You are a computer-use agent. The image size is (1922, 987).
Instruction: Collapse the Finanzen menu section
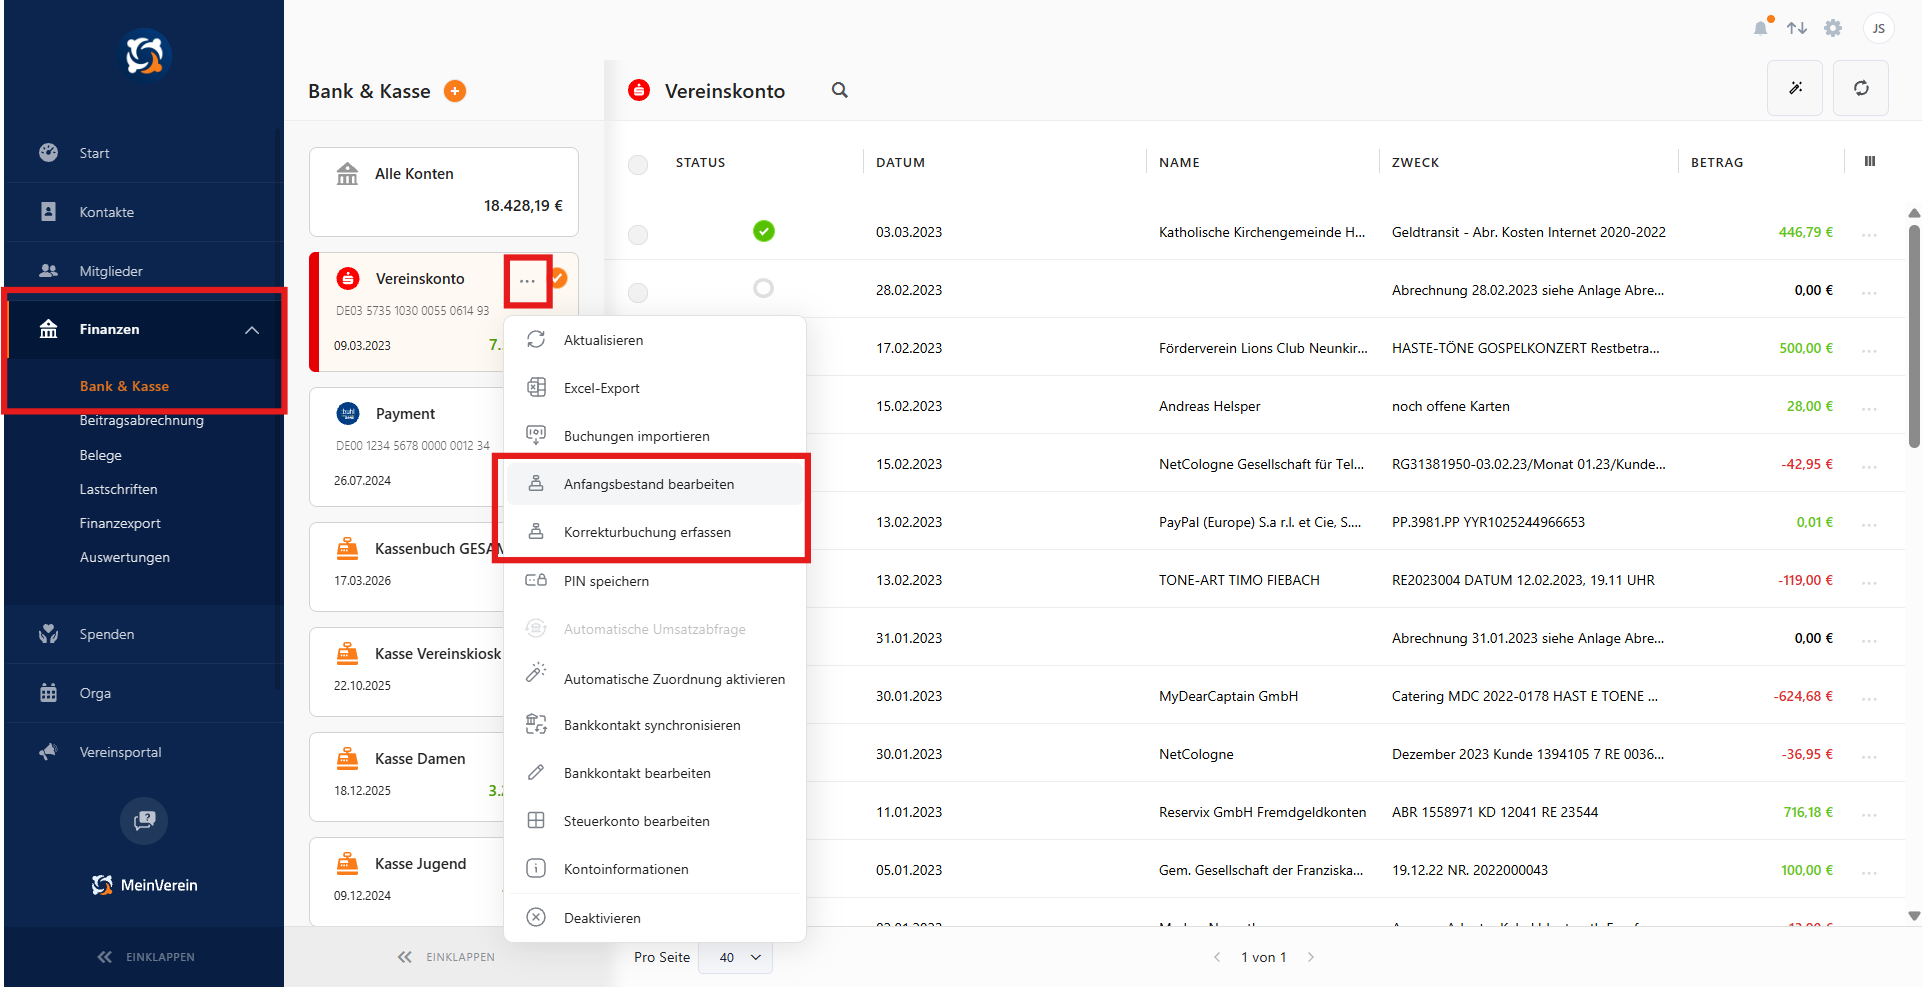252,330
